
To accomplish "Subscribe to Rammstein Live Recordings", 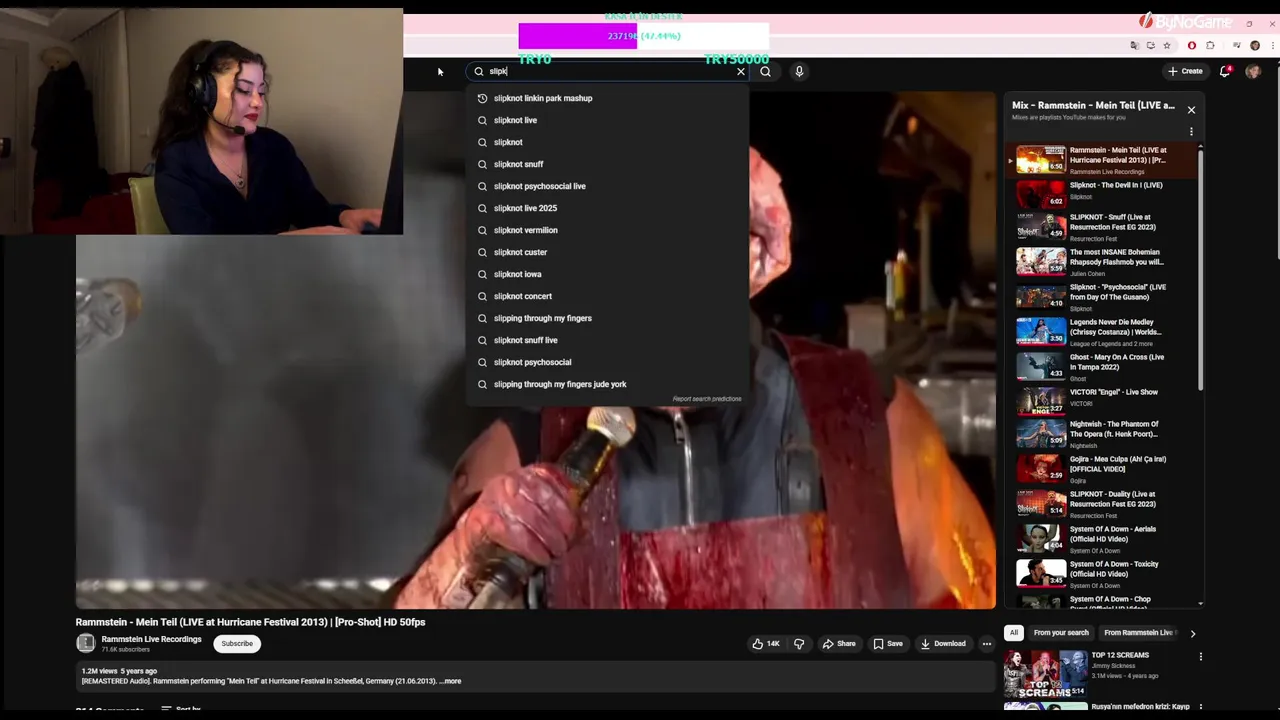I will pos(237,644).
